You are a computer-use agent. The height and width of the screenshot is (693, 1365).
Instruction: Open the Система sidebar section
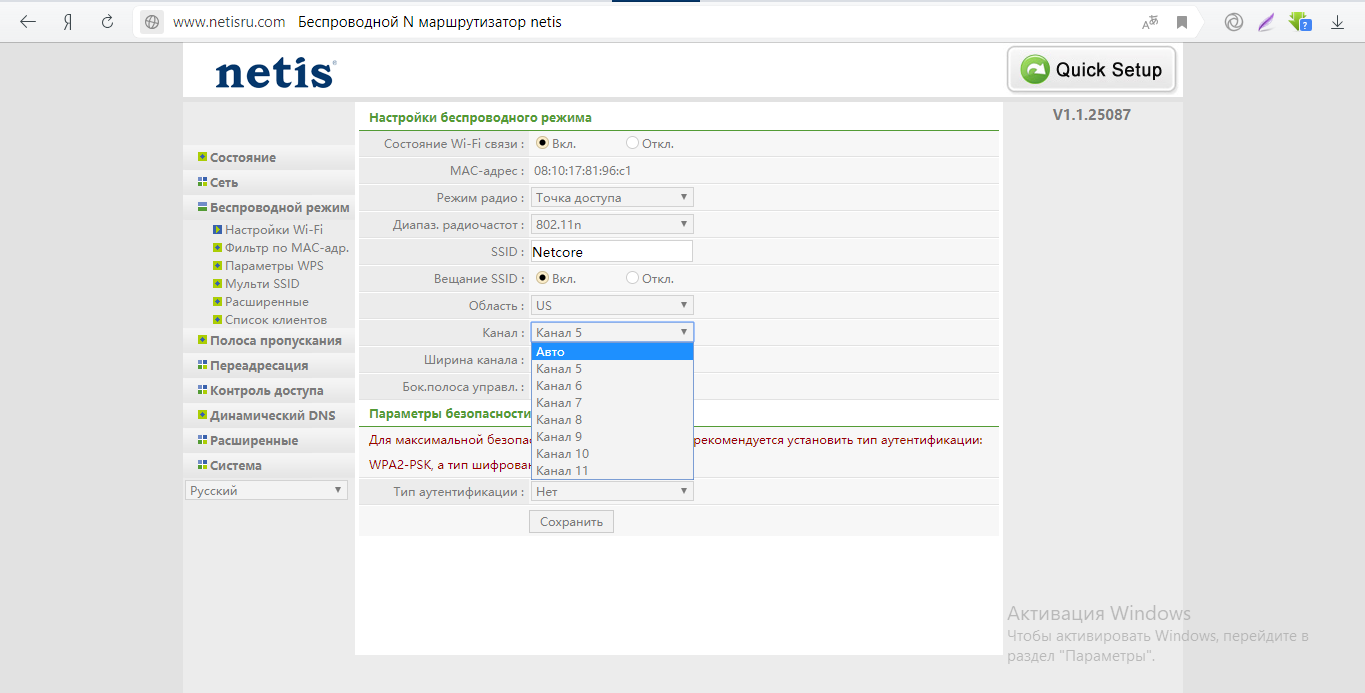coord(236,466)
